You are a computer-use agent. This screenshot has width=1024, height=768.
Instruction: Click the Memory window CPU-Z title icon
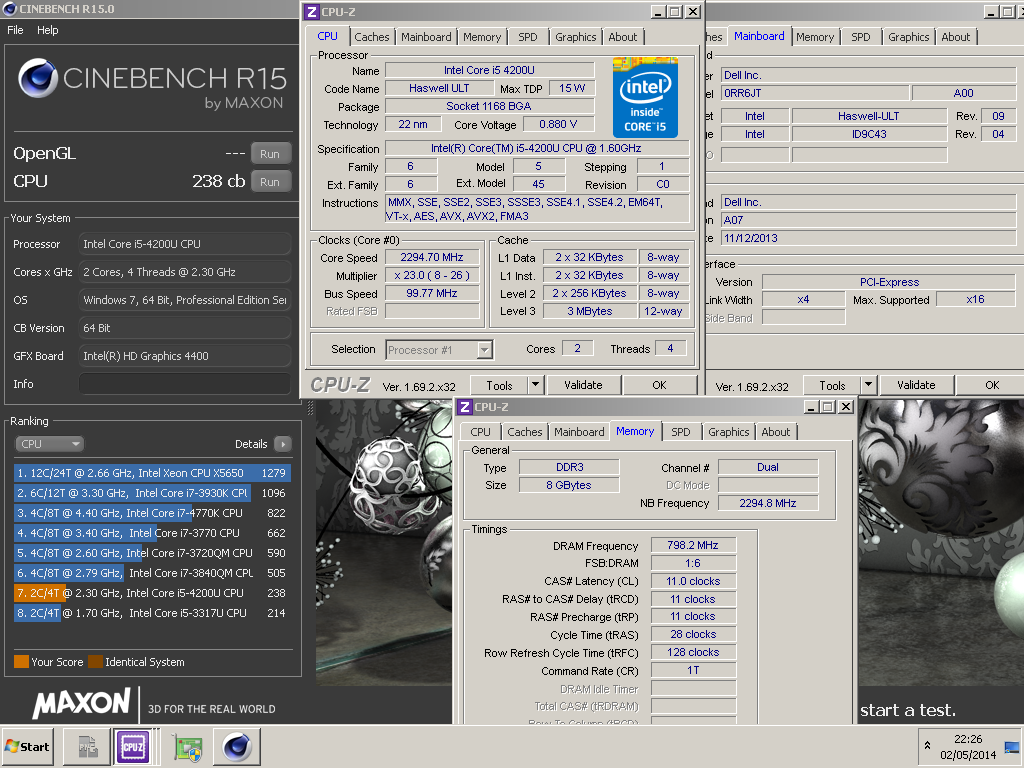point(464,407)
